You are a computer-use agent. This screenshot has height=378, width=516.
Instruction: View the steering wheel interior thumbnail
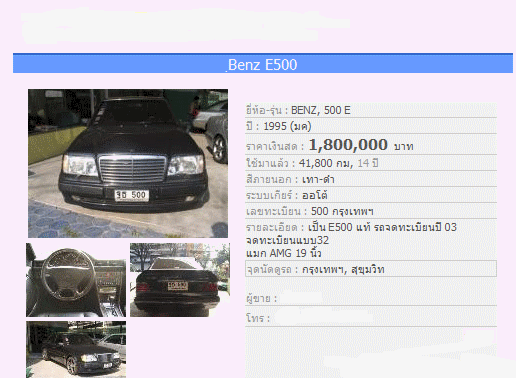pos(76,280)
